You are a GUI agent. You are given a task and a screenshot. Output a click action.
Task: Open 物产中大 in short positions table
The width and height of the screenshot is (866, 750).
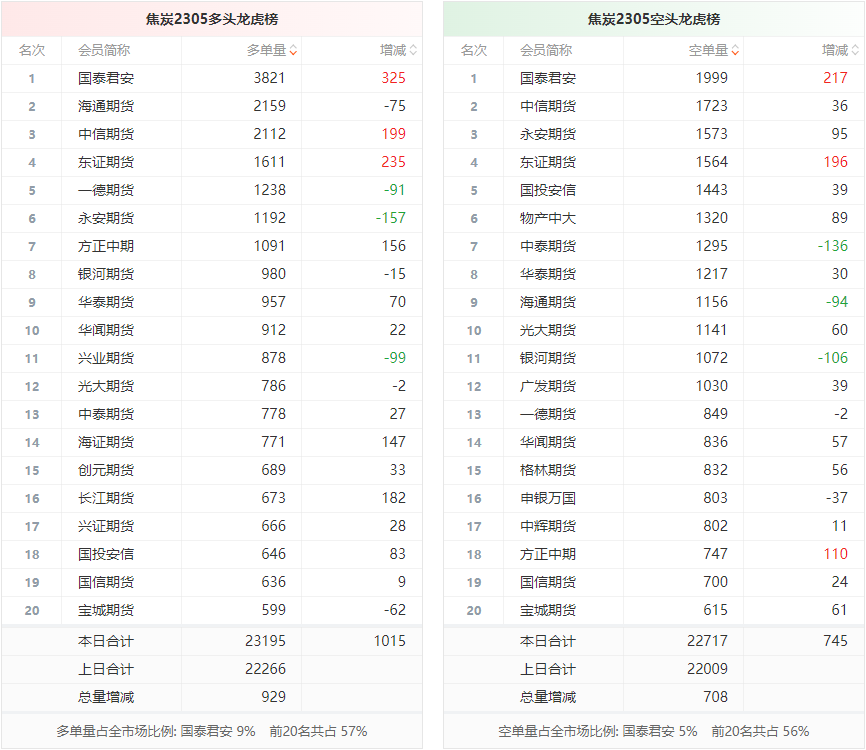tap(547, 218)
